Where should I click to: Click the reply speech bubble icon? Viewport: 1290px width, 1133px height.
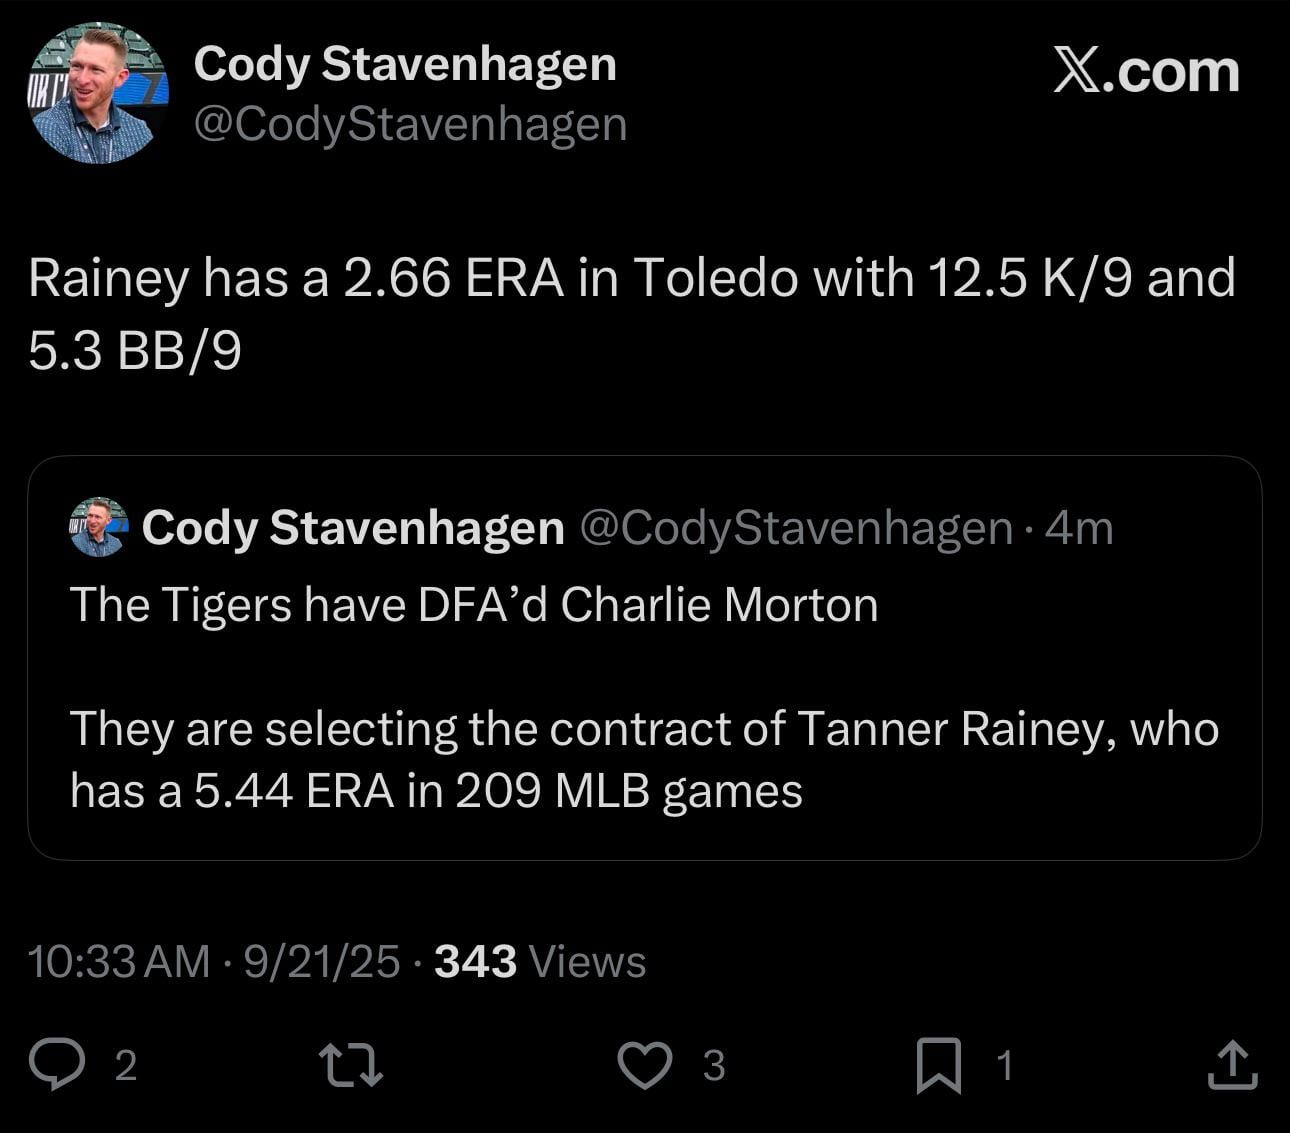(x=56, y=1065)
